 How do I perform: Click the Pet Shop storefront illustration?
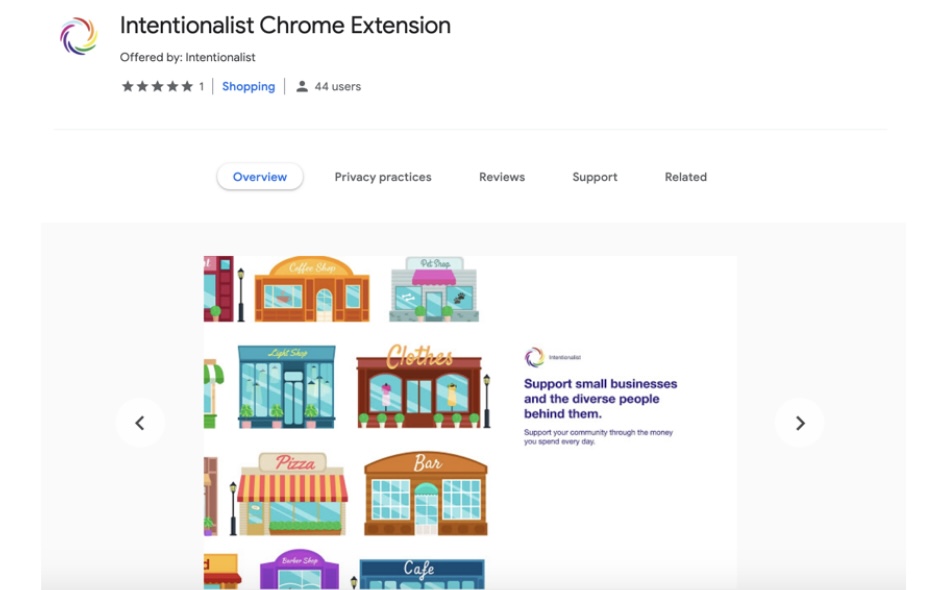pyautogui.click(x=434, y=289)
